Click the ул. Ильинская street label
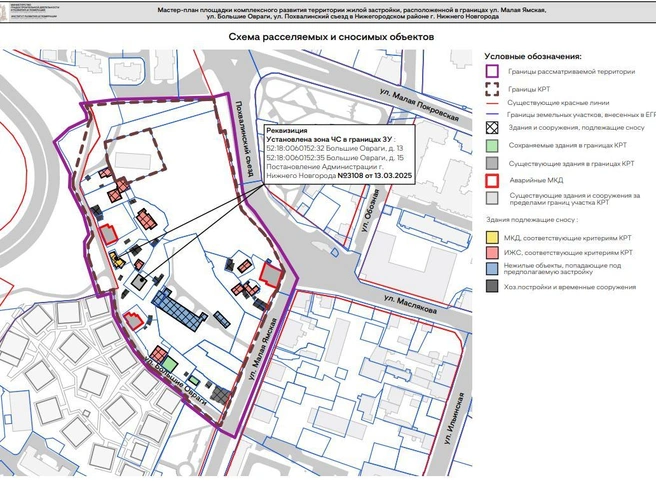Screen dimensions: 656x492 [x=454, y=418]
